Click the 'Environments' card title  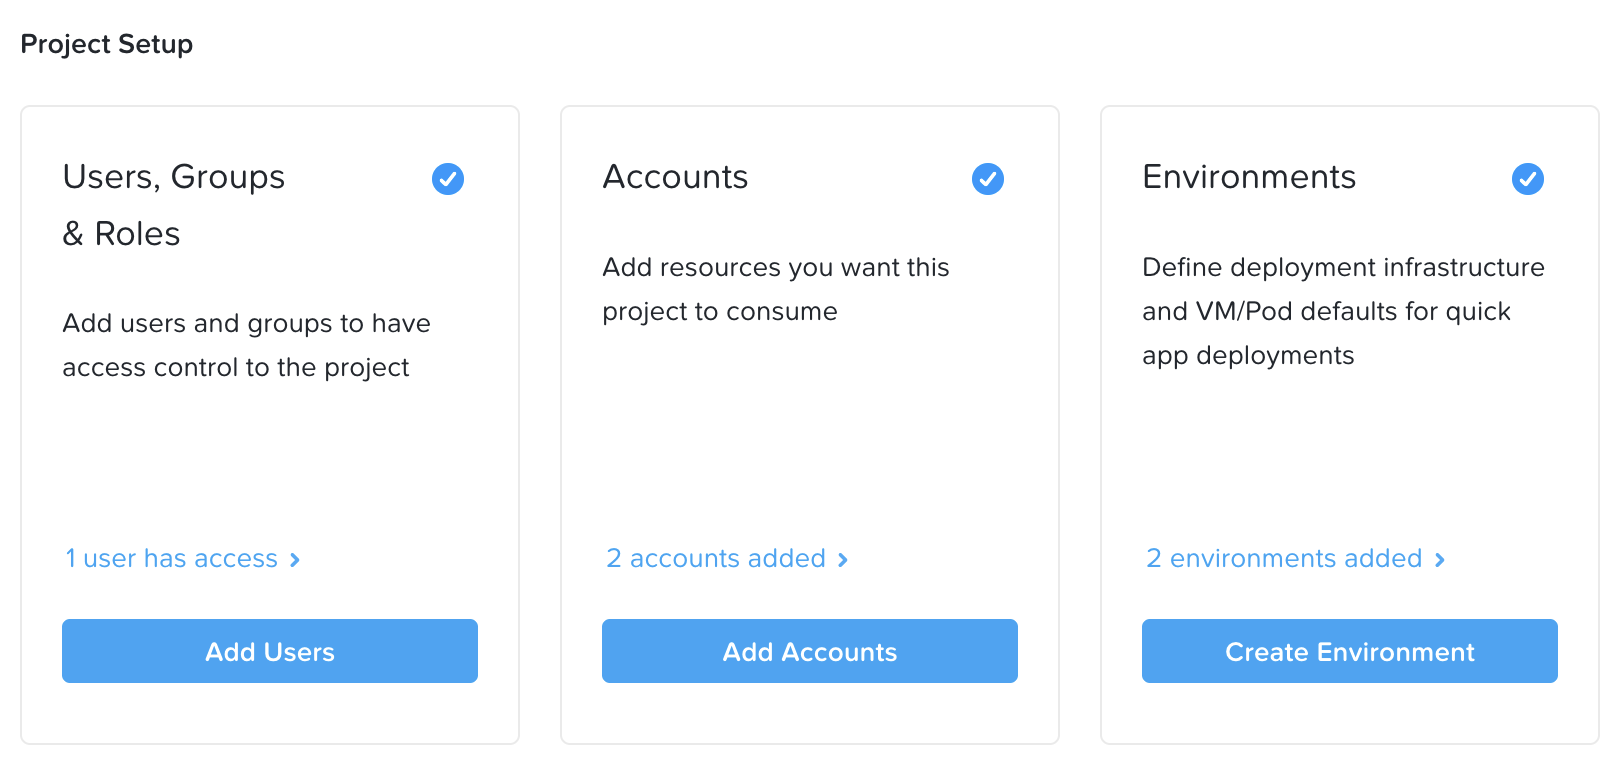tap(1249, 177)
